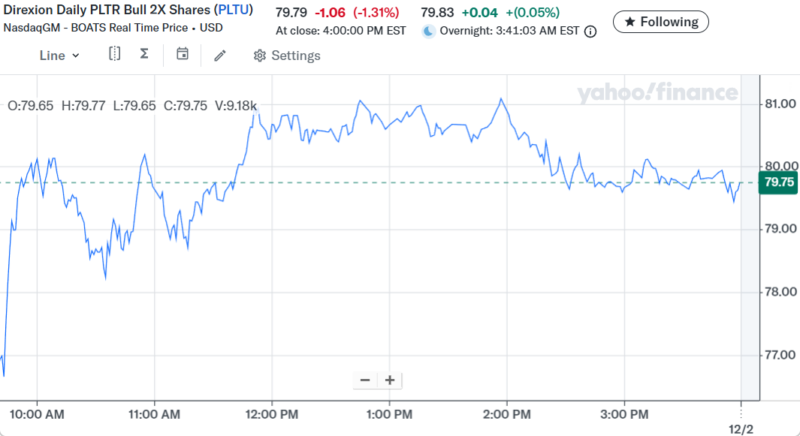800x436 pixels.
Task: Zoom out using the minus button
Action: point(365,380)
